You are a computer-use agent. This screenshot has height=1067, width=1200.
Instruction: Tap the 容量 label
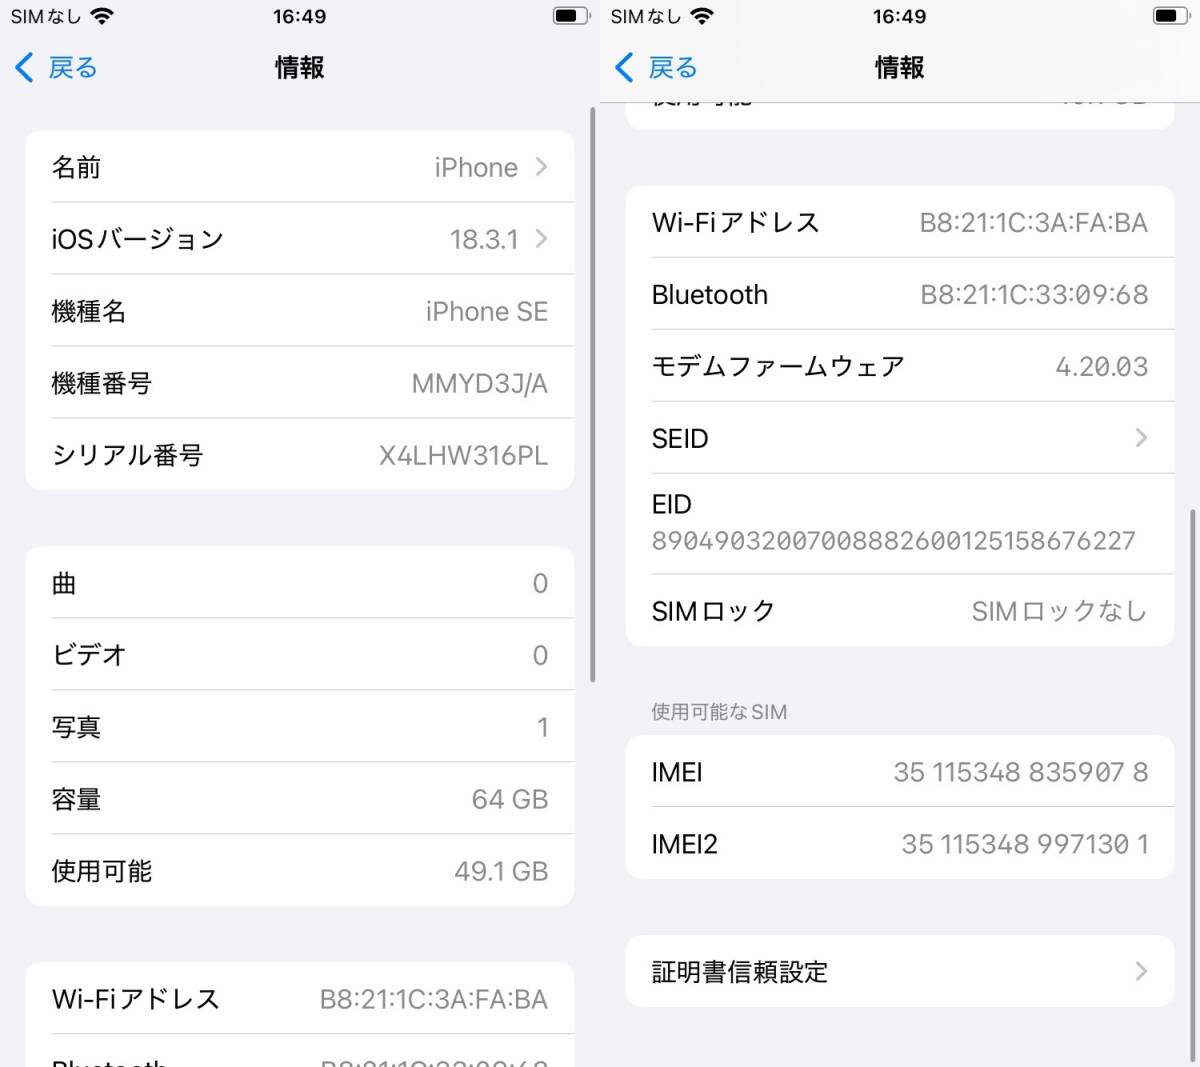coord(76,799)
